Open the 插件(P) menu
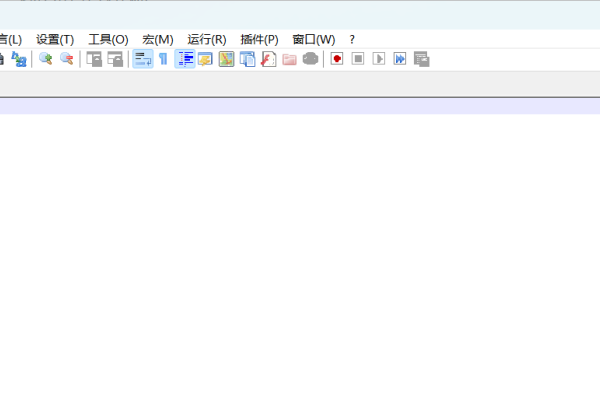 (259, 39)
